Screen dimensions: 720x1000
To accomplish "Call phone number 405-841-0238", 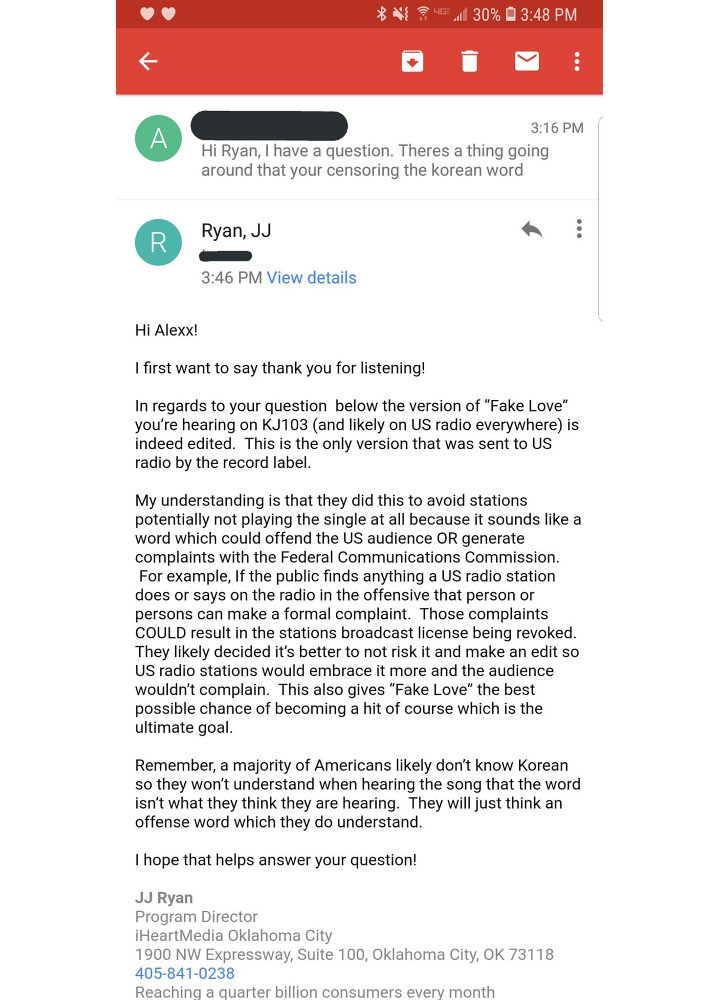I will coord(185,973).
